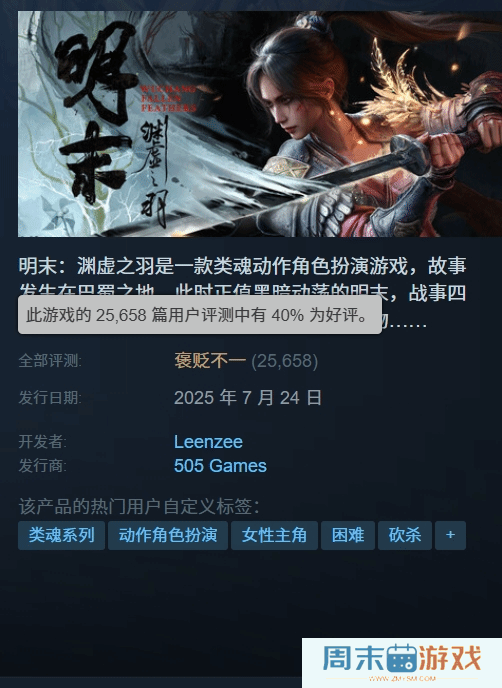This screenshot has width=502, height=688.
Task: Click the 开发者 label
Action: tap(43, 441)
